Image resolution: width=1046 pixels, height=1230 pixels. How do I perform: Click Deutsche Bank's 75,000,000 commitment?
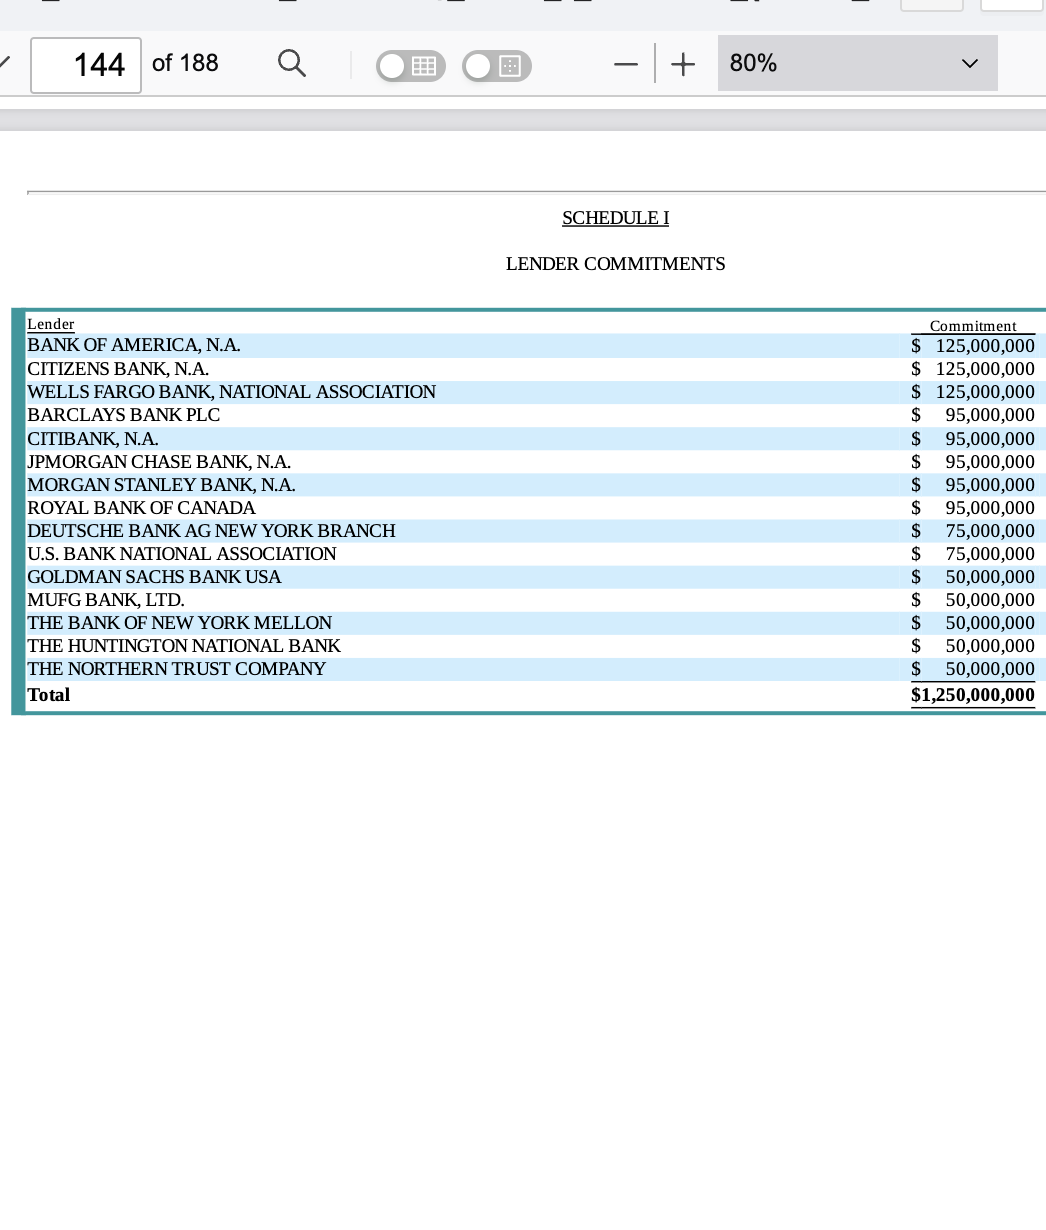click(990, 531)
